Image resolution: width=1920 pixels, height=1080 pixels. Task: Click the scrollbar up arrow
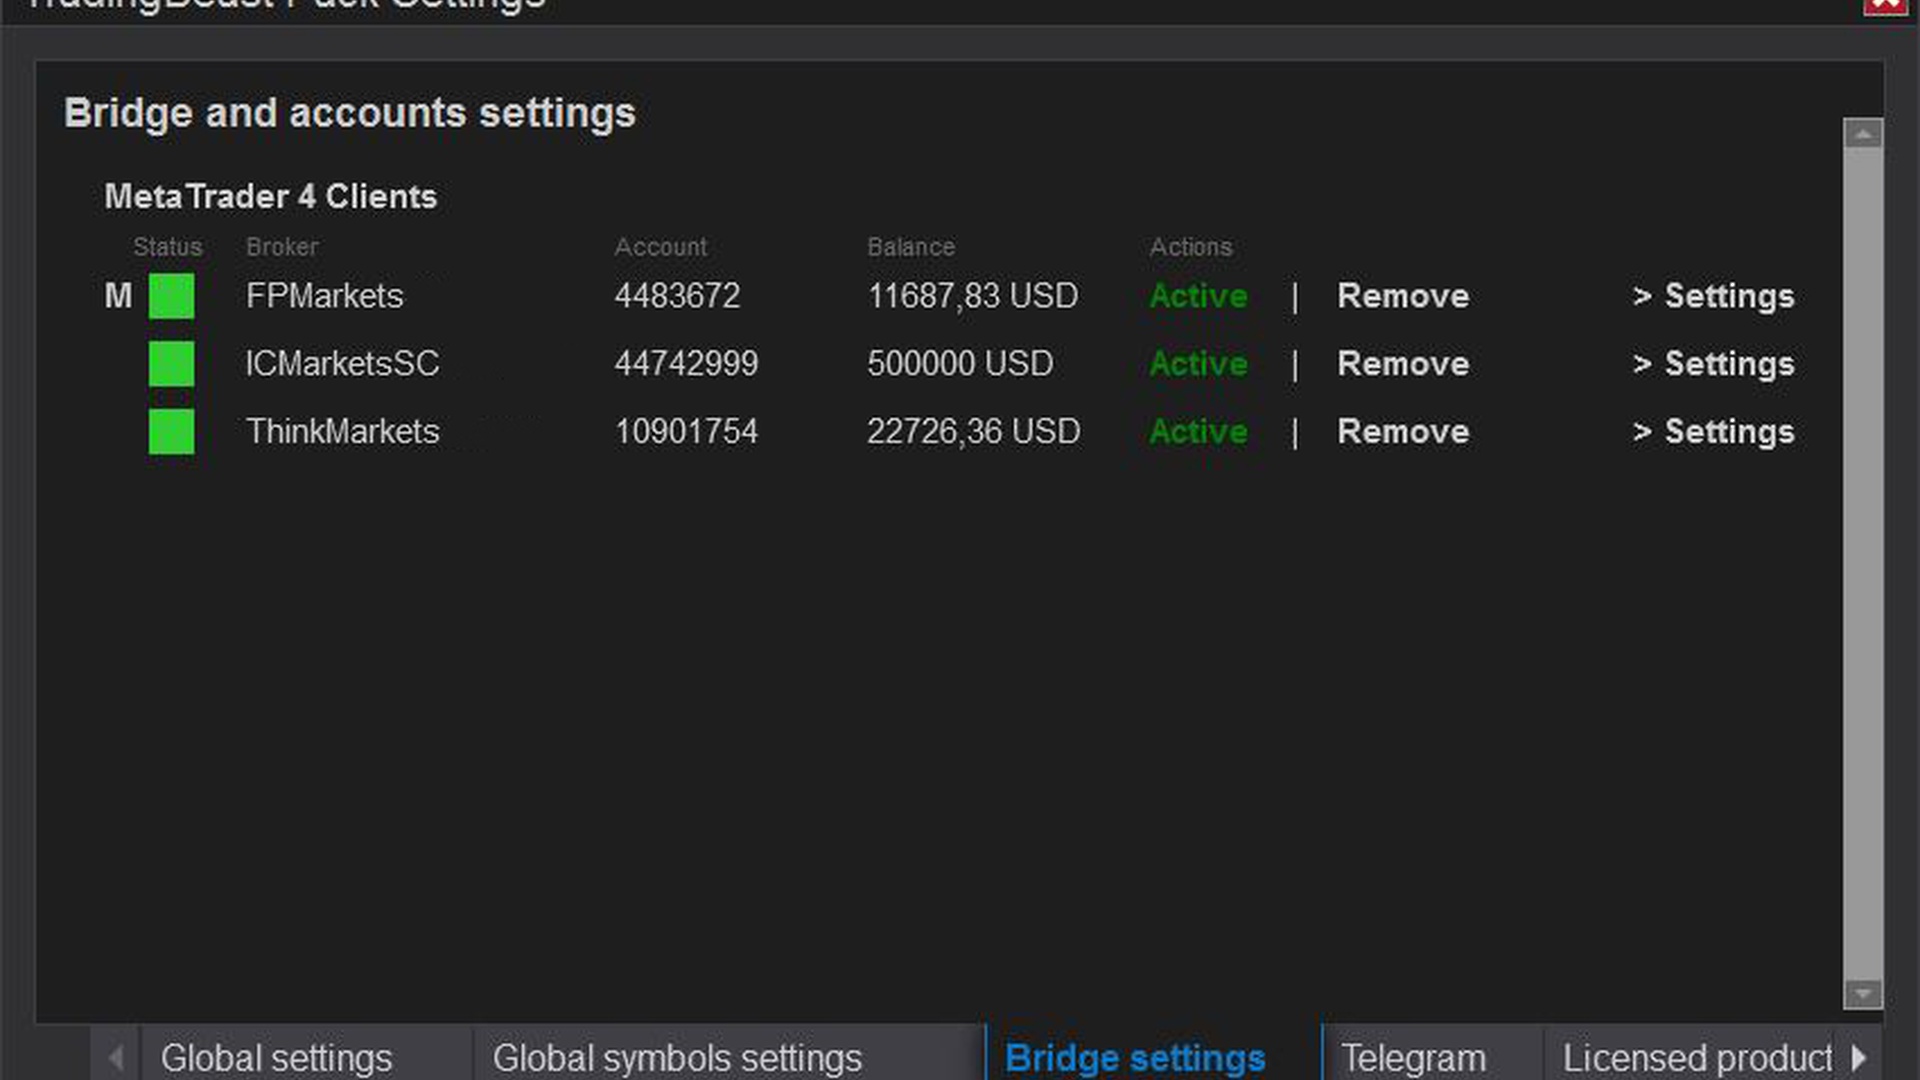[x=1863, y=134]
